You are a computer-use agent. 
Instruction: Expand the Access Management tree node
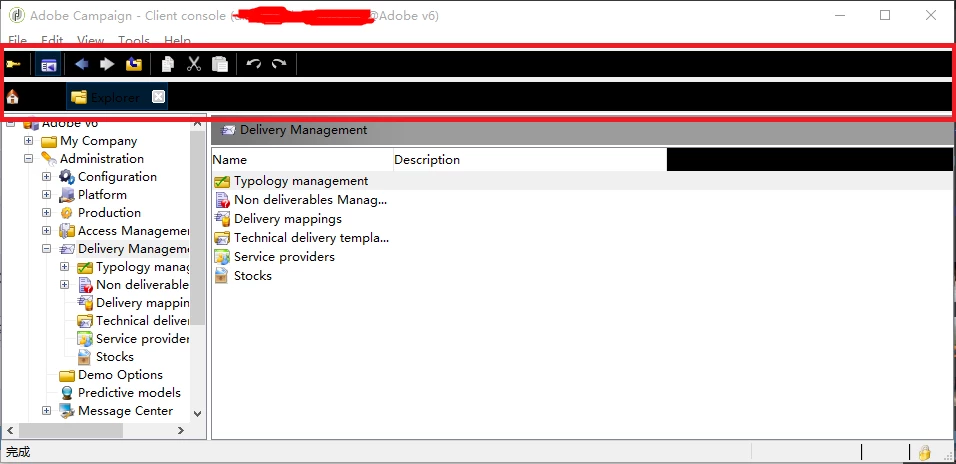point(46,230)
